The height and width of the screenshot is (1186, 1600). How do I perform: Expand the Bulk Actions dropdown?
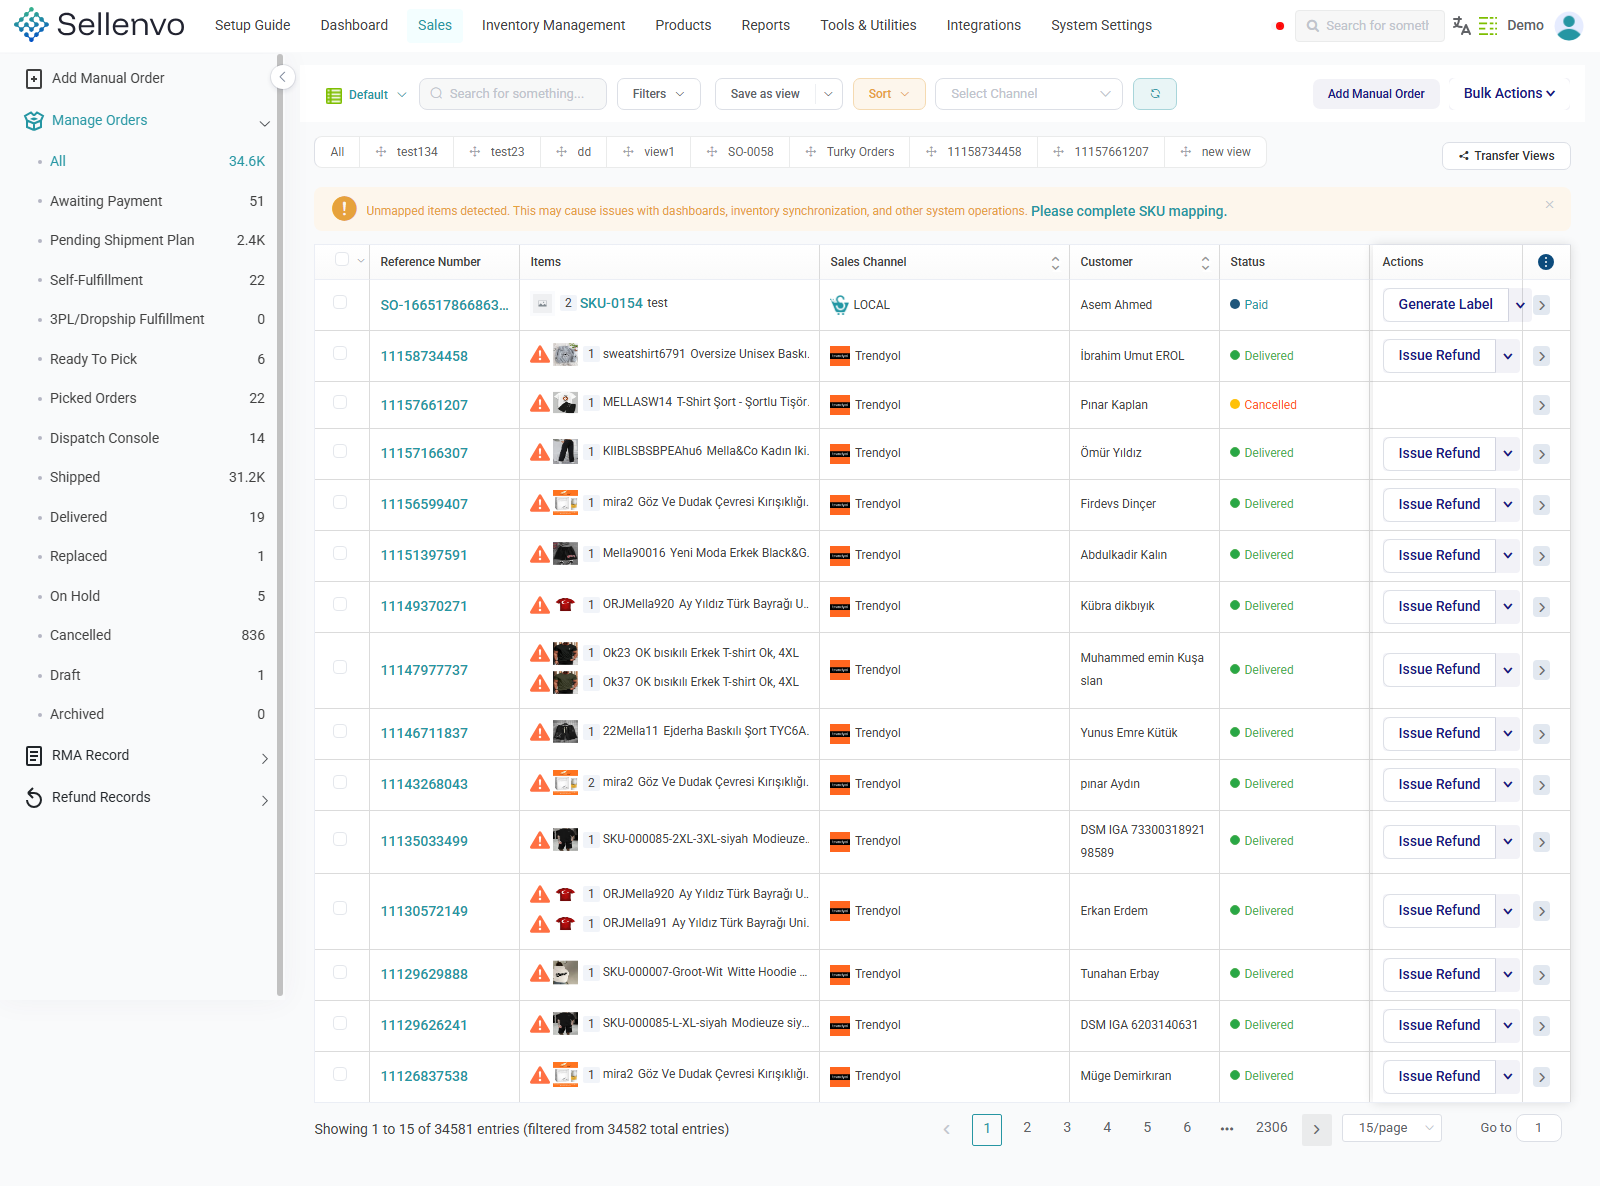(1509, 93)
